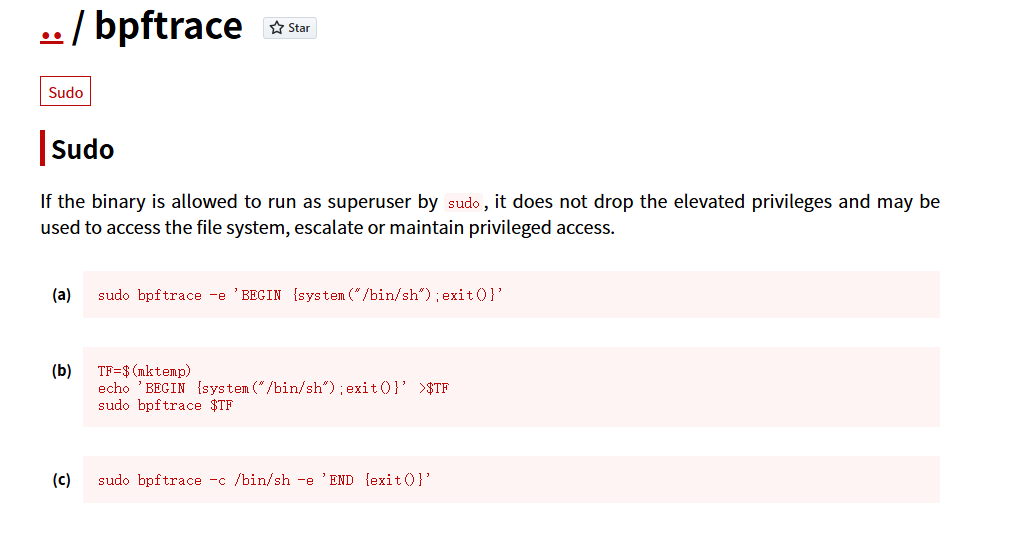This screenshot has width=1028, height=560.
Task: Select the (a) example label
Action: 62,295
